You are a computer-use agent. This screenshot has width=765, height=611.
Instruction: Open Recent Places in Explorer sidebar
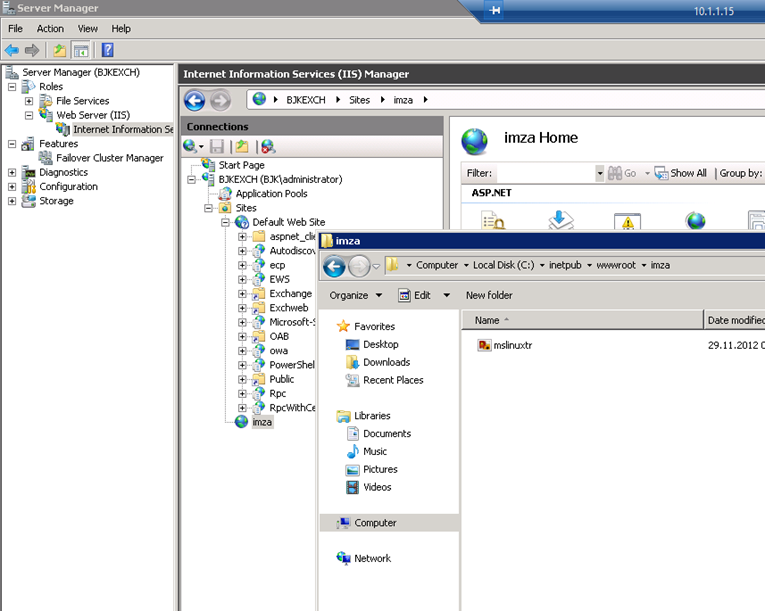click(384, 380)
